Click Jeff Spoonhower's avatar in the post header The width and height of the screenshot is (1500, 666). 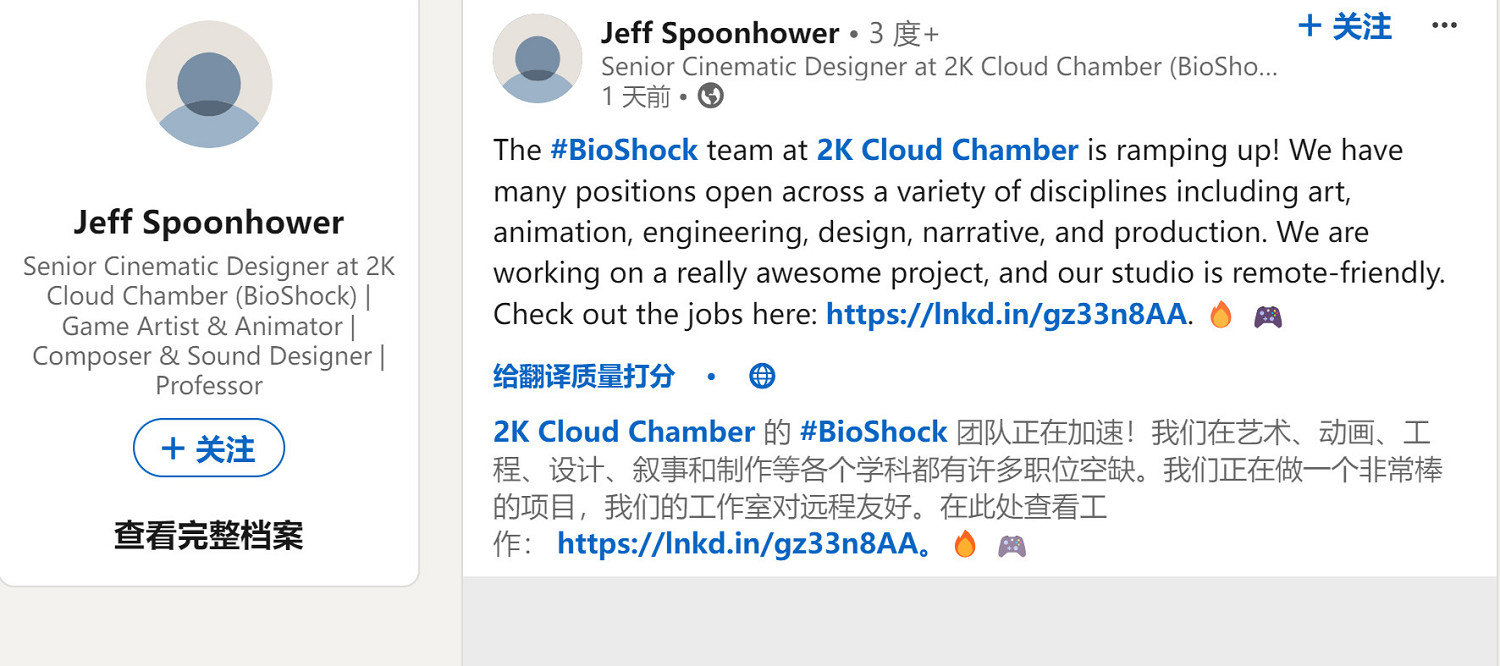pos(537,58)
